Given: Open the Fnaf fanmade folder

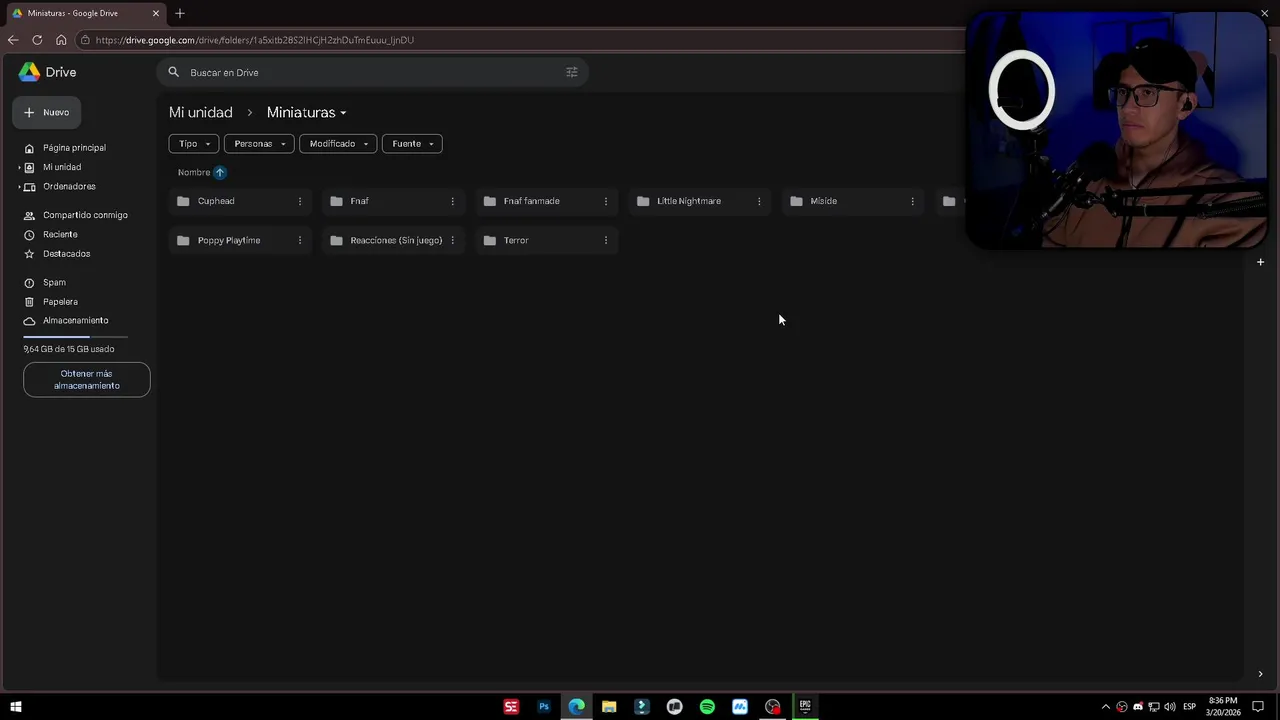Looking at the screenshot, I should coord(546,201).
